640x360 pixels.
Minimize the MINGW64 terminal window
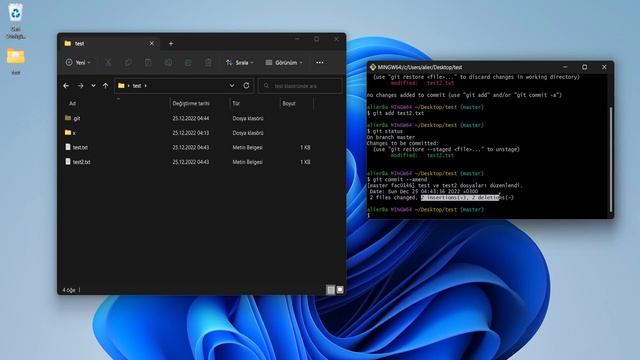pyautogui.click(x=565, y=67)
